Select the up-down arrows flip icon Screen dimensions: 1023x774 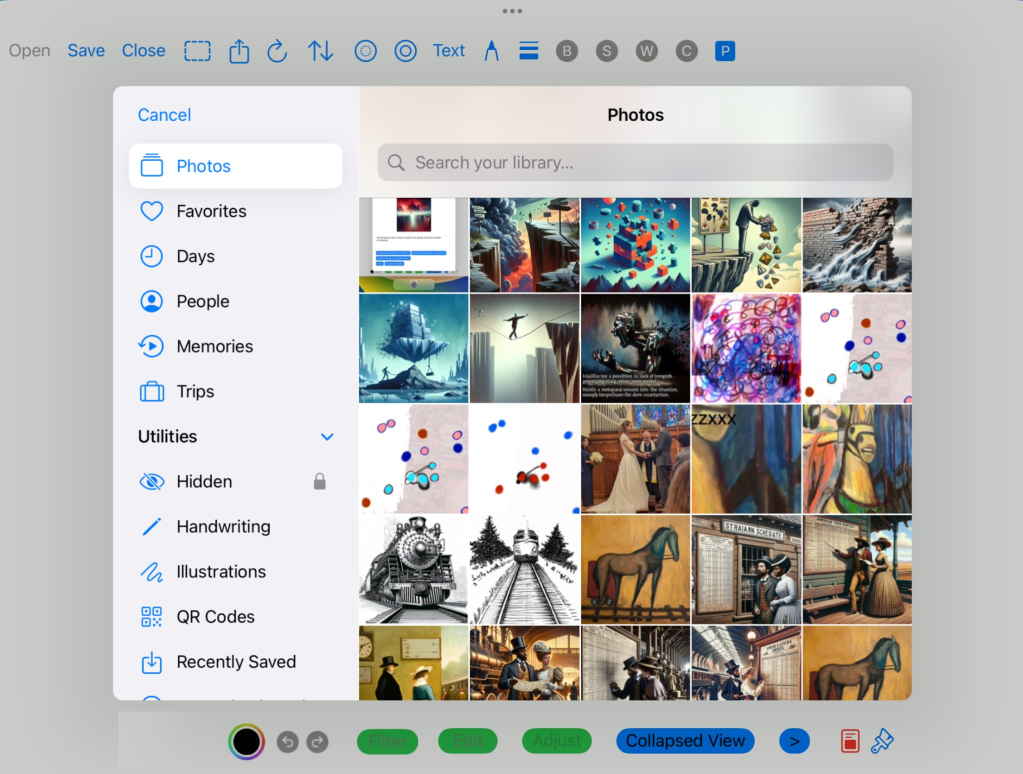pos(320,51)
